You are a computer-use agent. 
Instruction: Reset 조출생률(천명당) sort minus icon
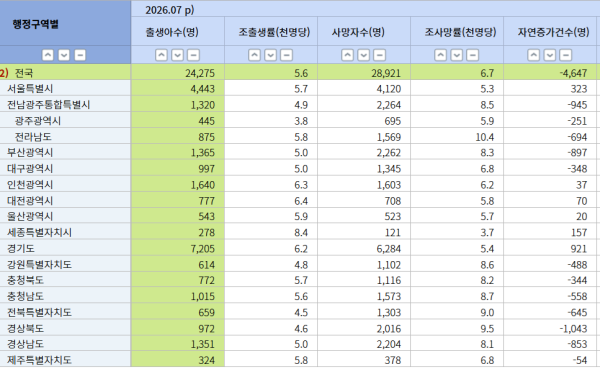[286, 55]
